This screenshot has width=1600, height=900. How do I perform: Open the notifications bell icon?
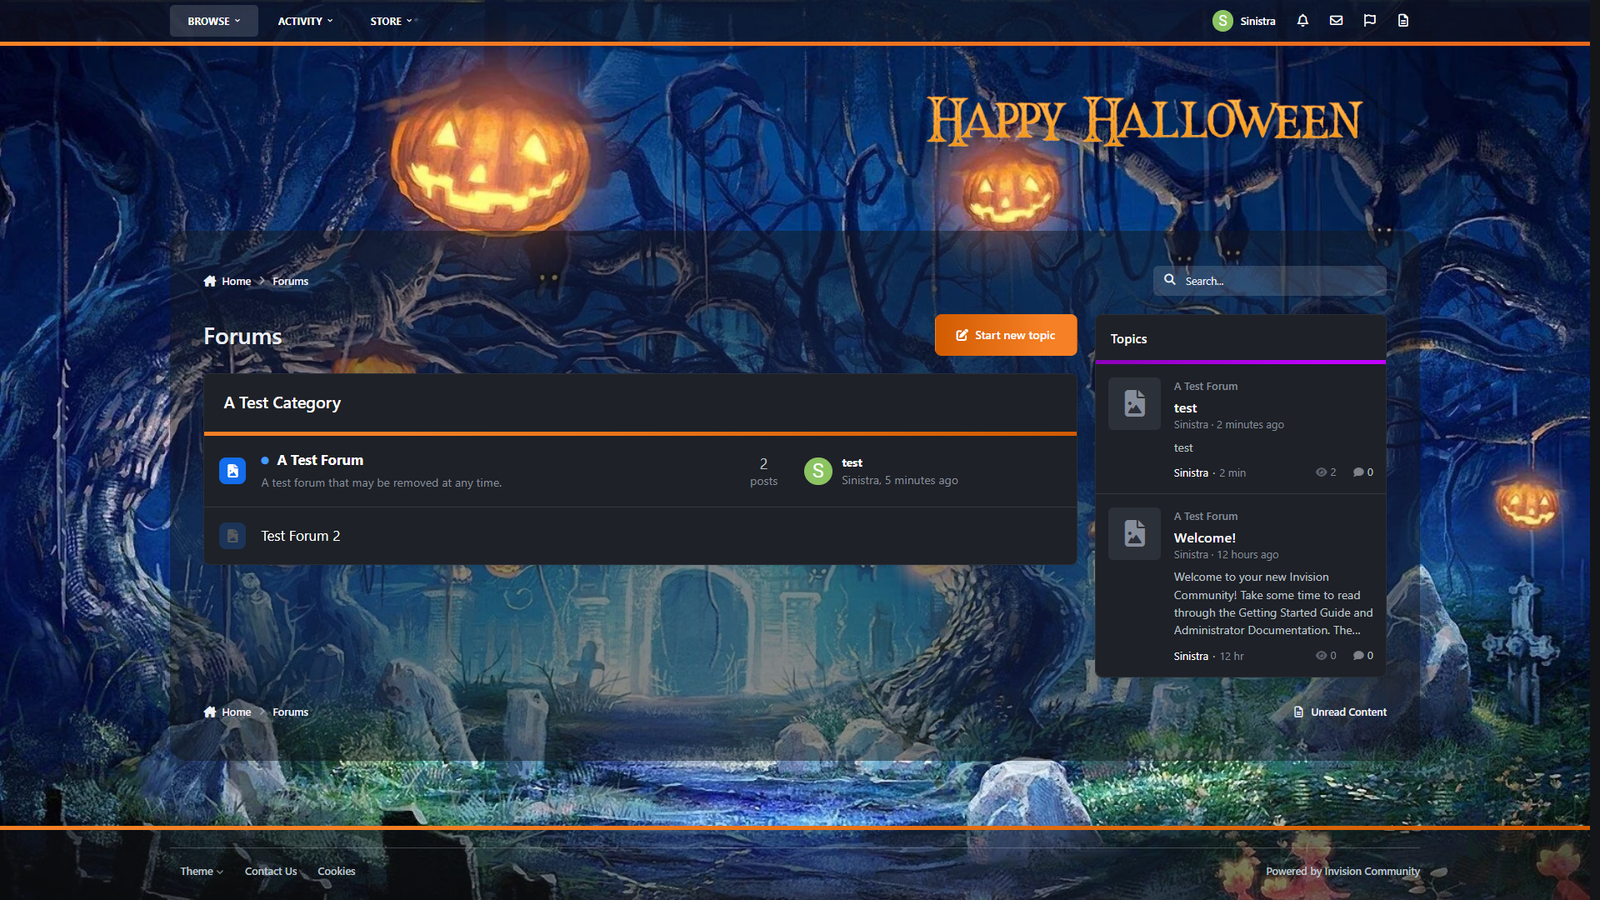click(x=1302, y=20)
